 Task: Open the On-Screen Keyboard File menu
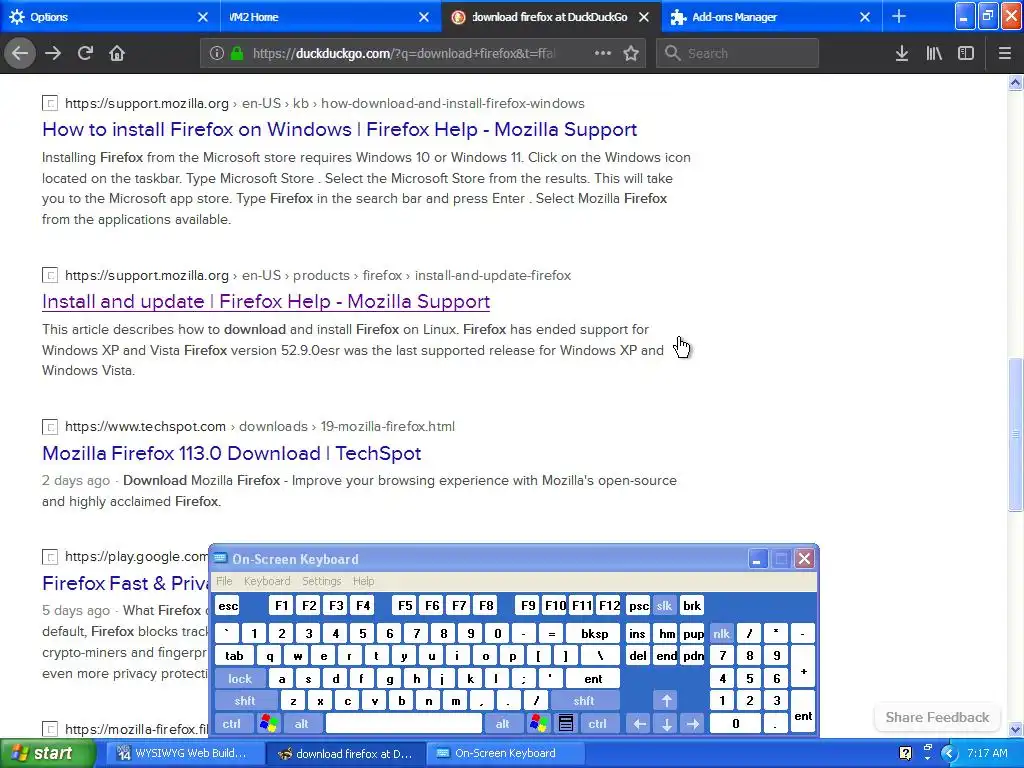[x=224, y=581]
